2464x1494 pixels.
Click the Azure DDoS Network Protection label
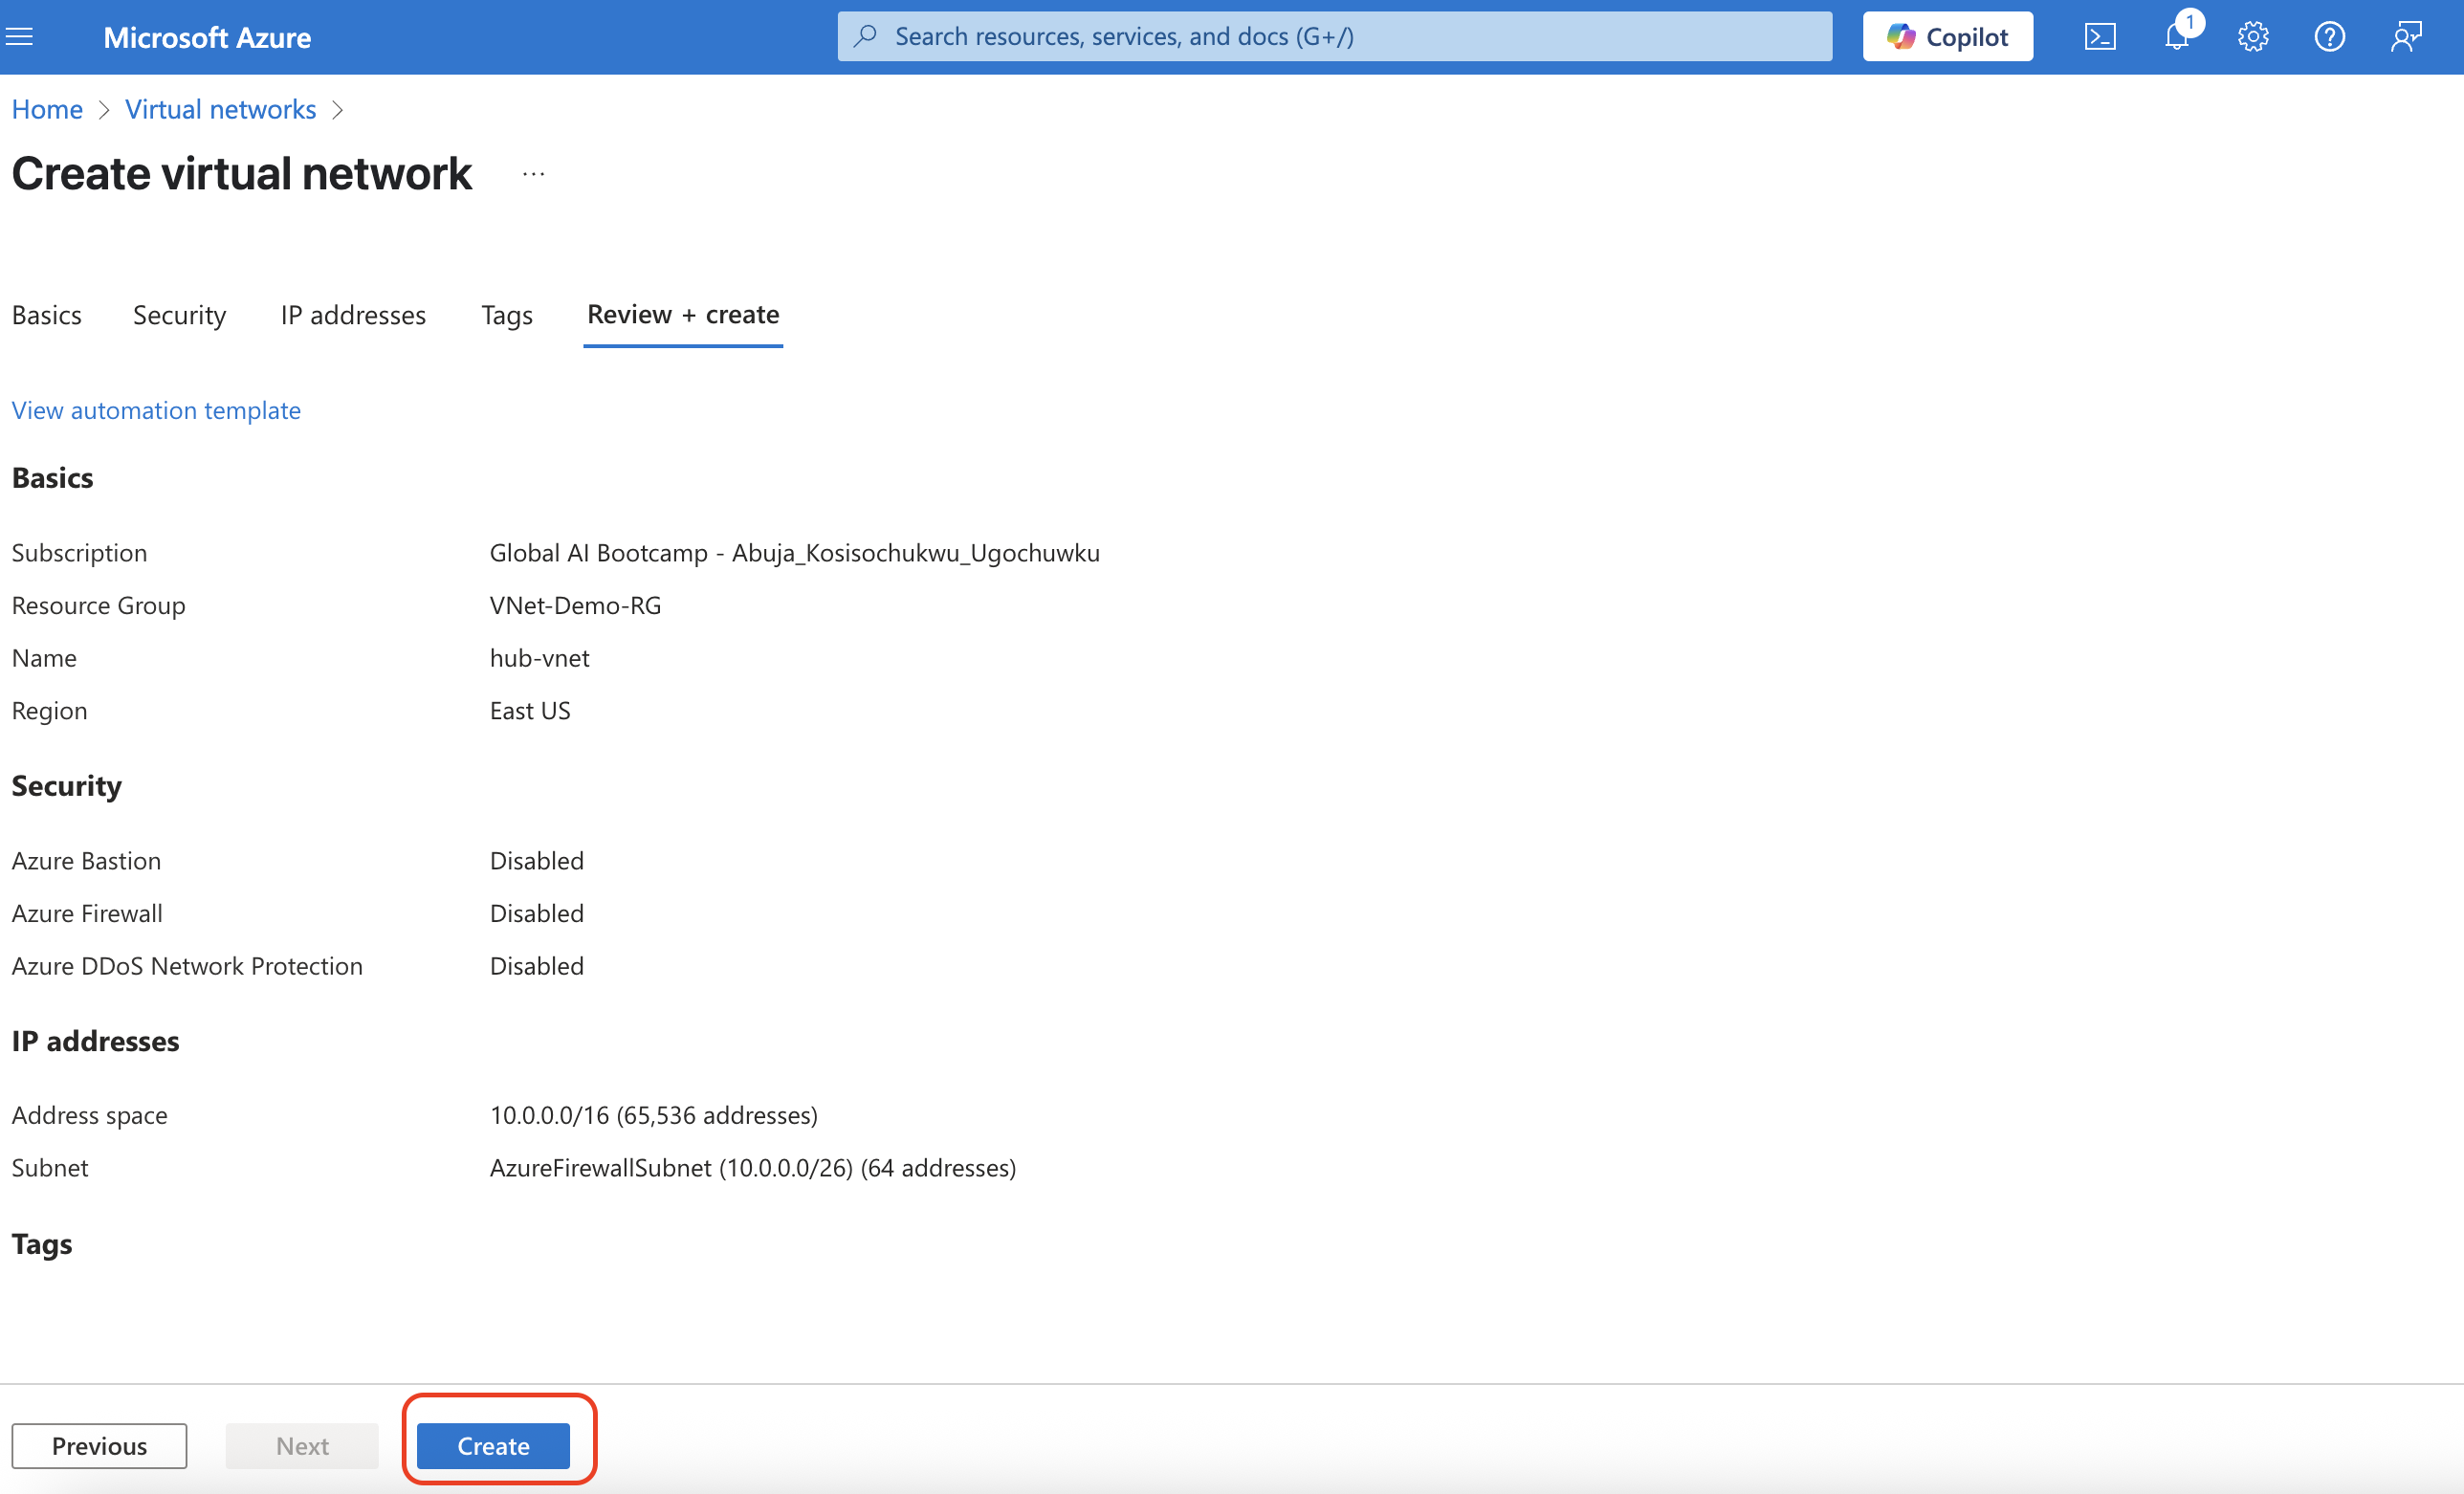(187, 966)
